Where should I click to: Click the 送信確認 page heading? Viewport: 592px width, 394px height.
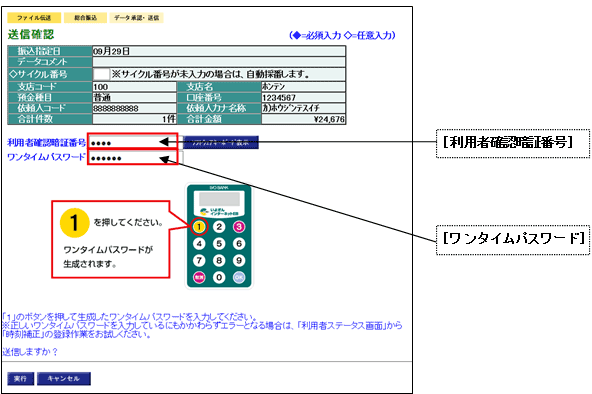pyautogui.click(x=31, y=34)
